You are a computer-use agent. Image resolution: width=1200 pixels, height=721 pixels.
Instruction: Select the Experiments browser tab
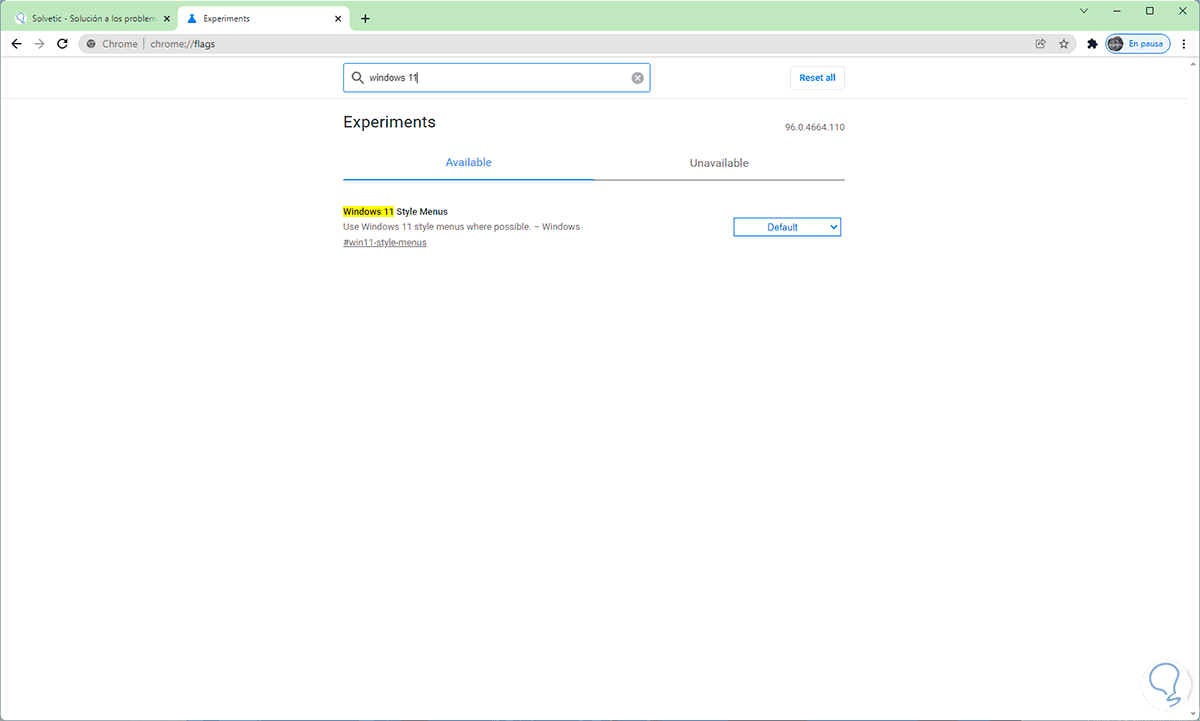(x=263, y=18)
